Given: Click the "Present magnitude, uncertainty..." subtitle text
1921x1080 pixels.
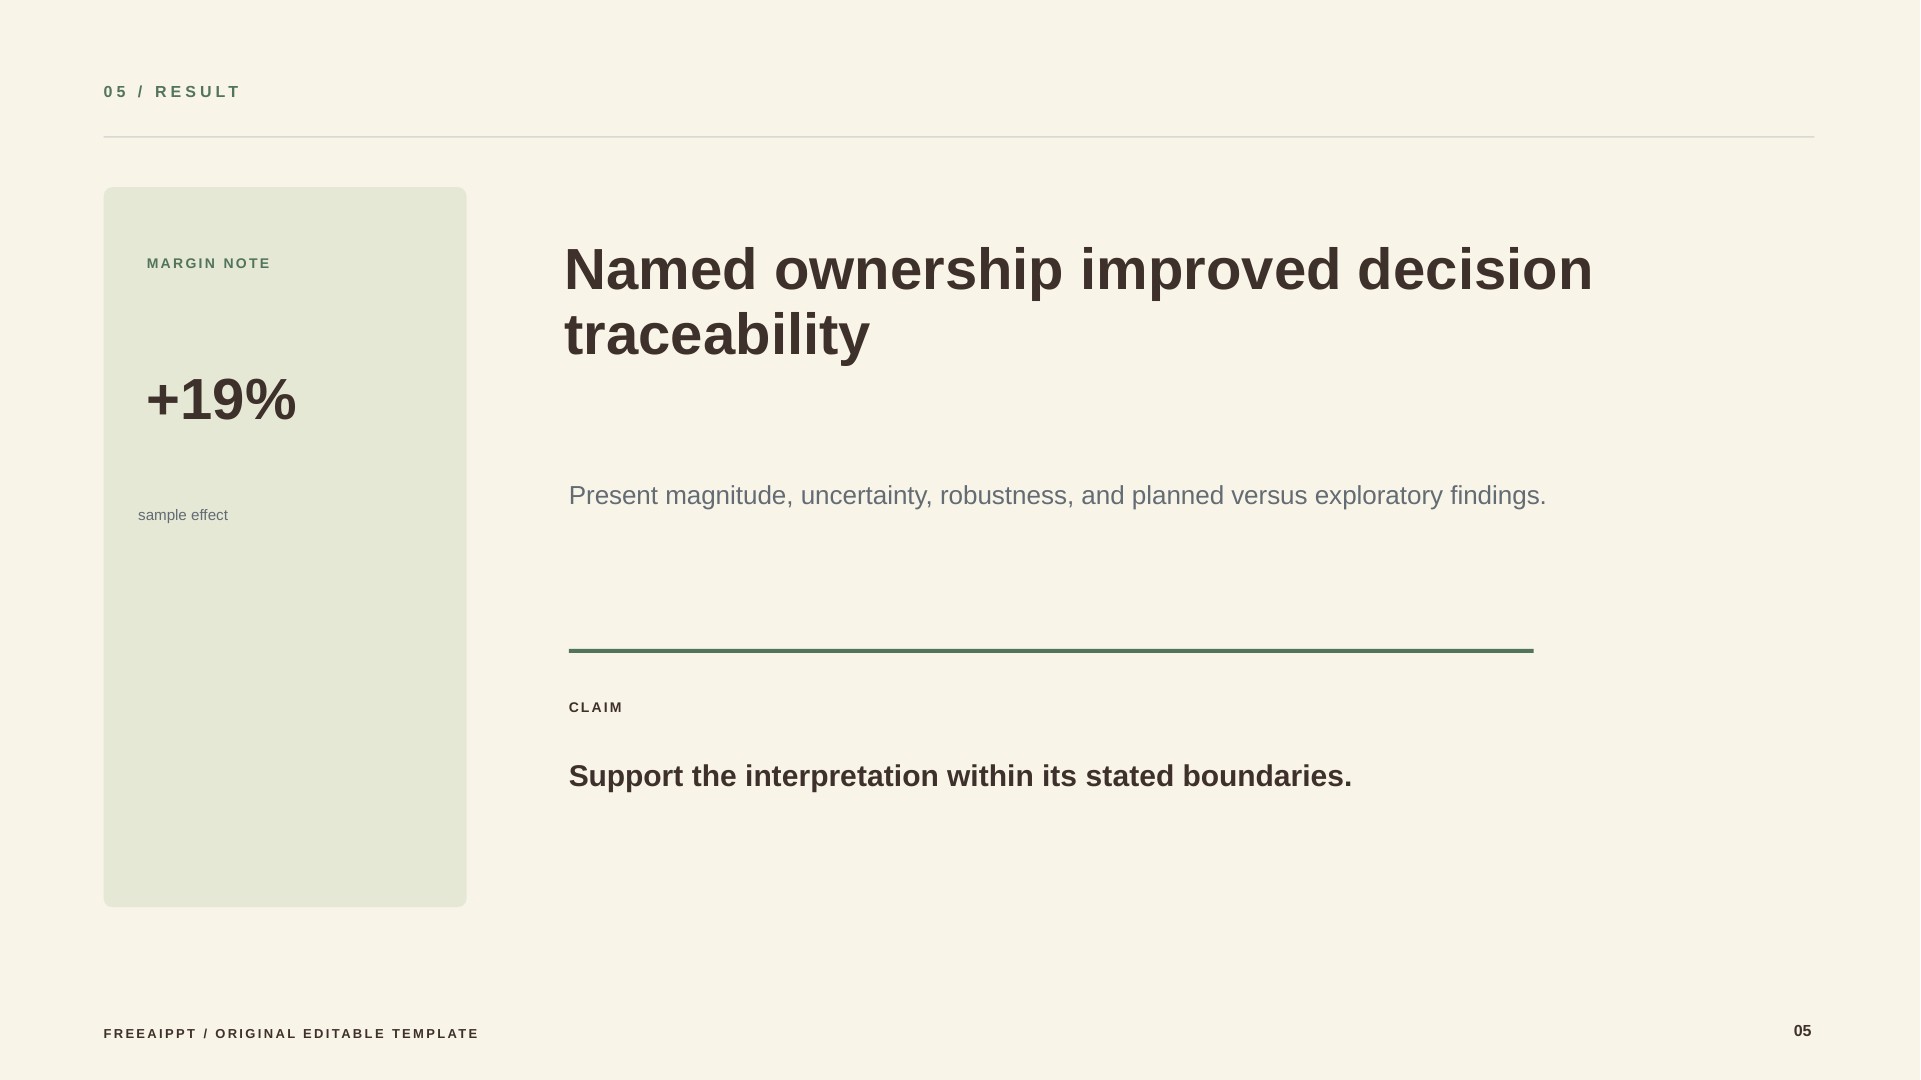Looking at the screenshot, I should 1057,496.
